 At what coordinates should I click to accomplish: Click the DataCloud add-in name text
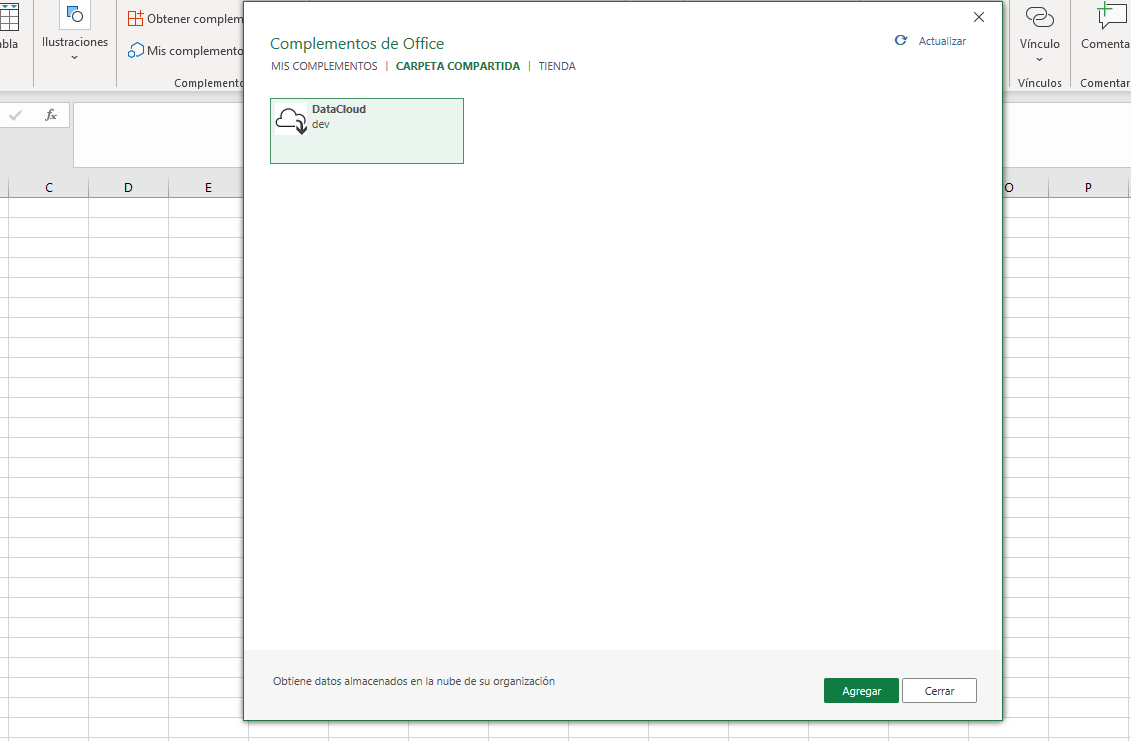(x=338, y=109)
